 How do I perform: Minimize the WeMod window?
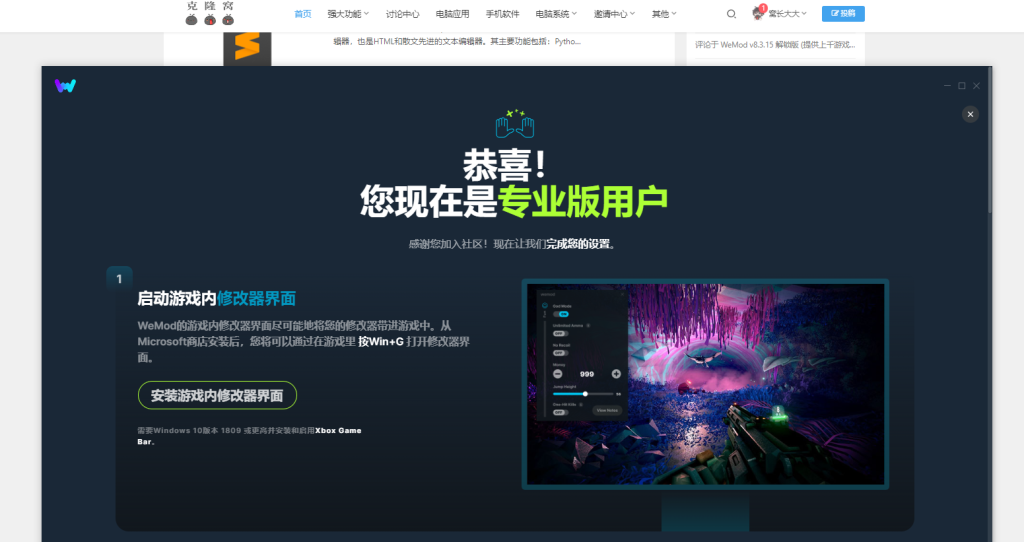point(947,86)
